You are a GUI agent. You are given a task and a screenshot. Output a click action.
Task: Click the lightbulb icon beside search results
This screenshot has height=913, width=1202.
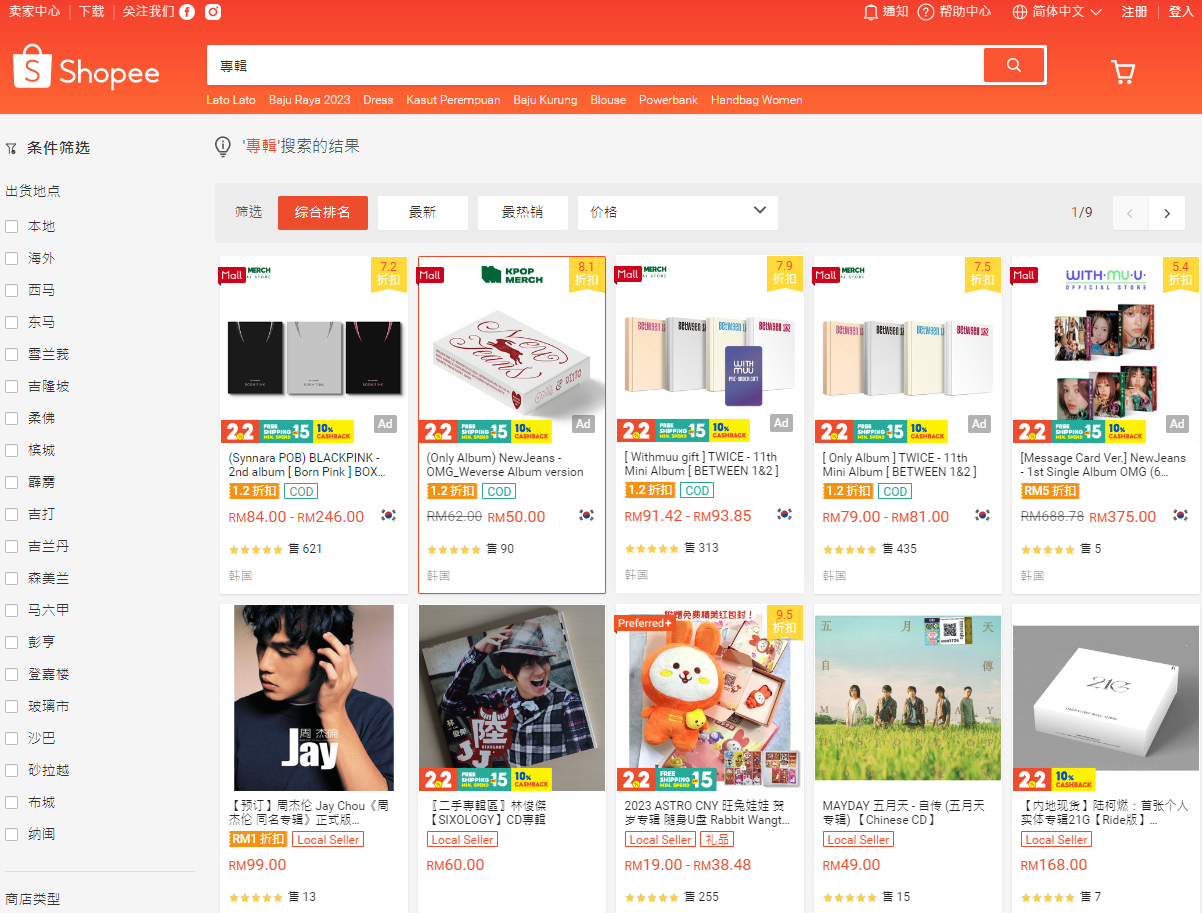point(223,147)
